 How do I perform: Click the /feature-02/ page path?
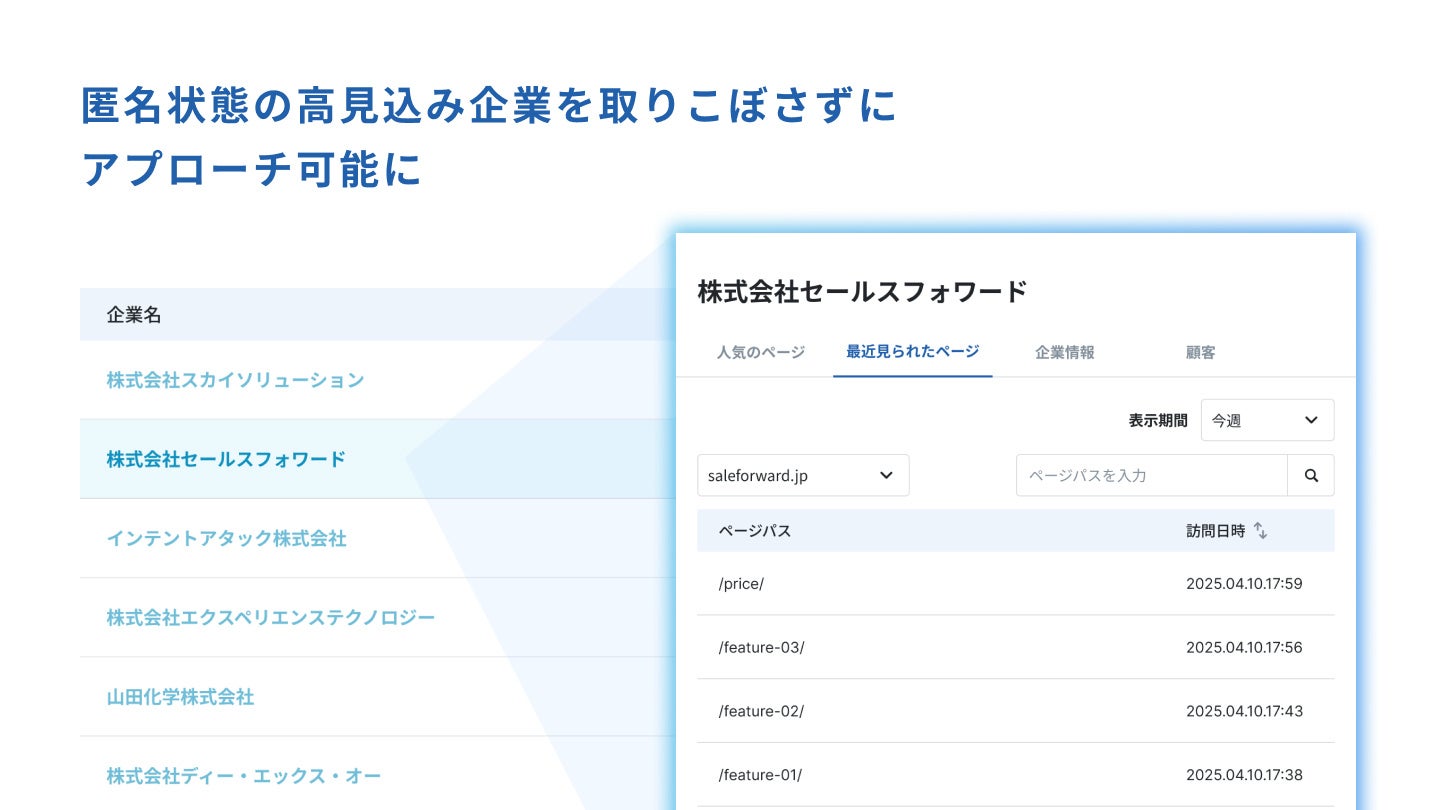[761, 711]
